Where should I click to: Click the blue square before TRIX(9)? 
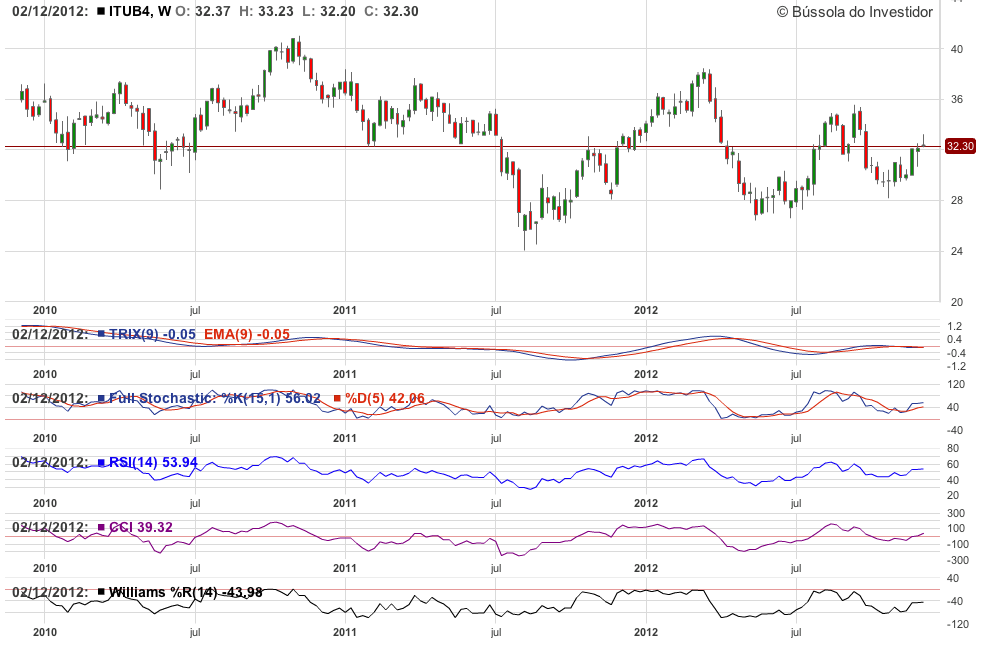(101, 334)
